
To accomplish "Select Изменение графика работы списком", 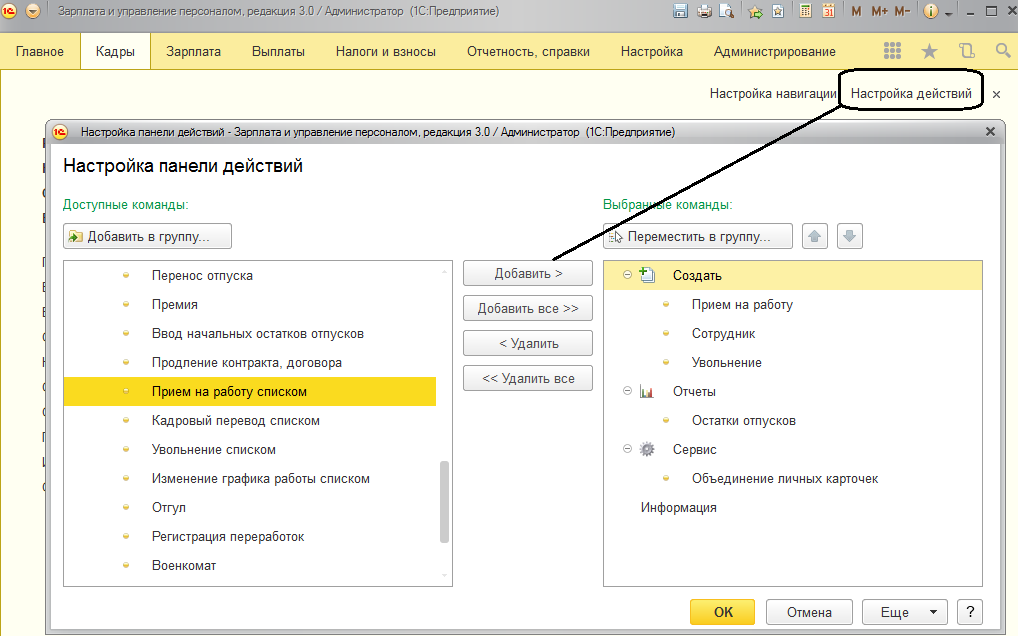I will 260,479.
